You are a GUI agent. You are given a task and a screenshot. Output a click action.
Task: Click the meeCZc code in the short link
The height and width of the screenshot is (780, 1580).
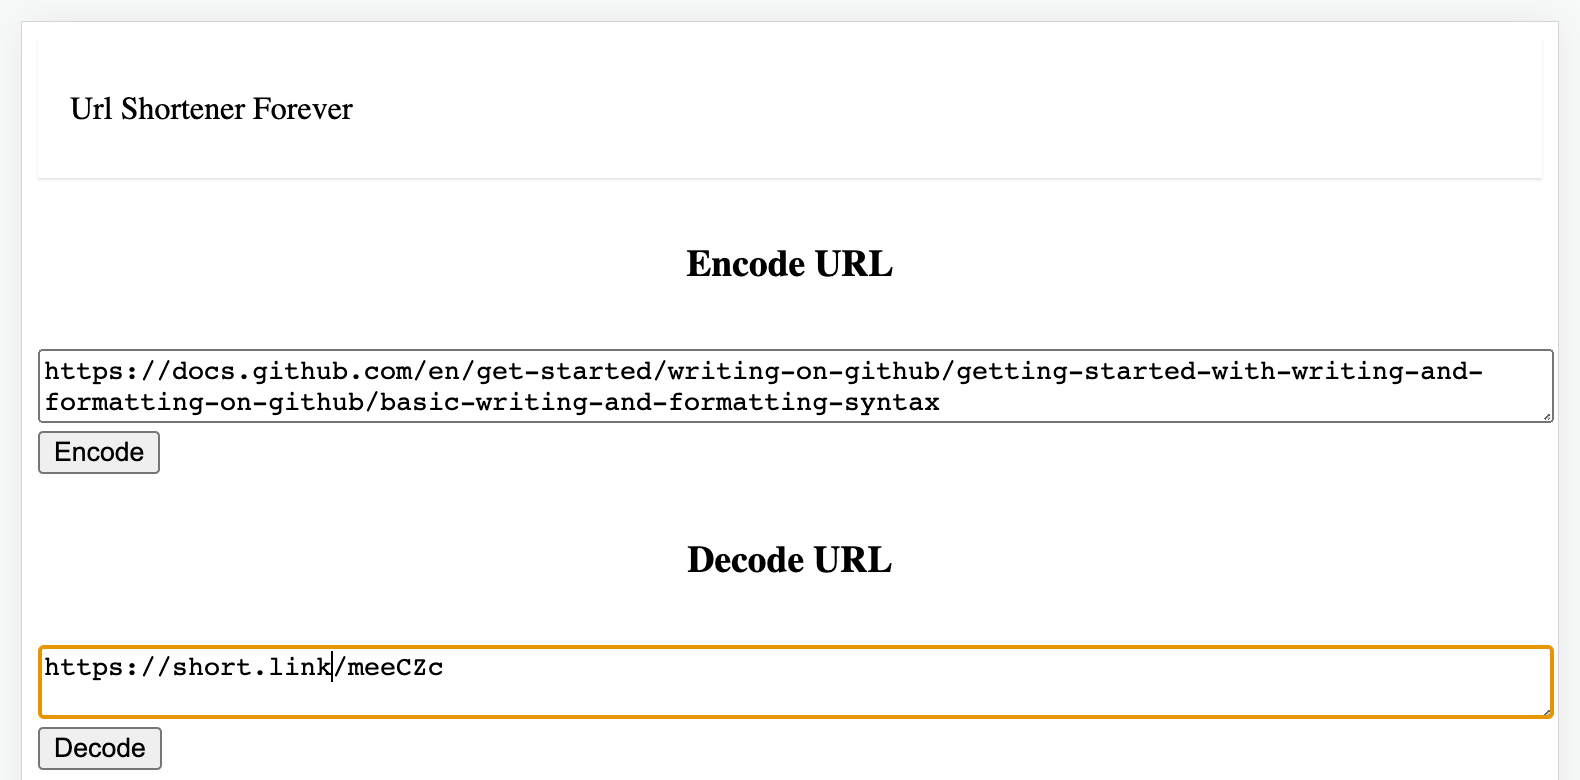(396, 668)
